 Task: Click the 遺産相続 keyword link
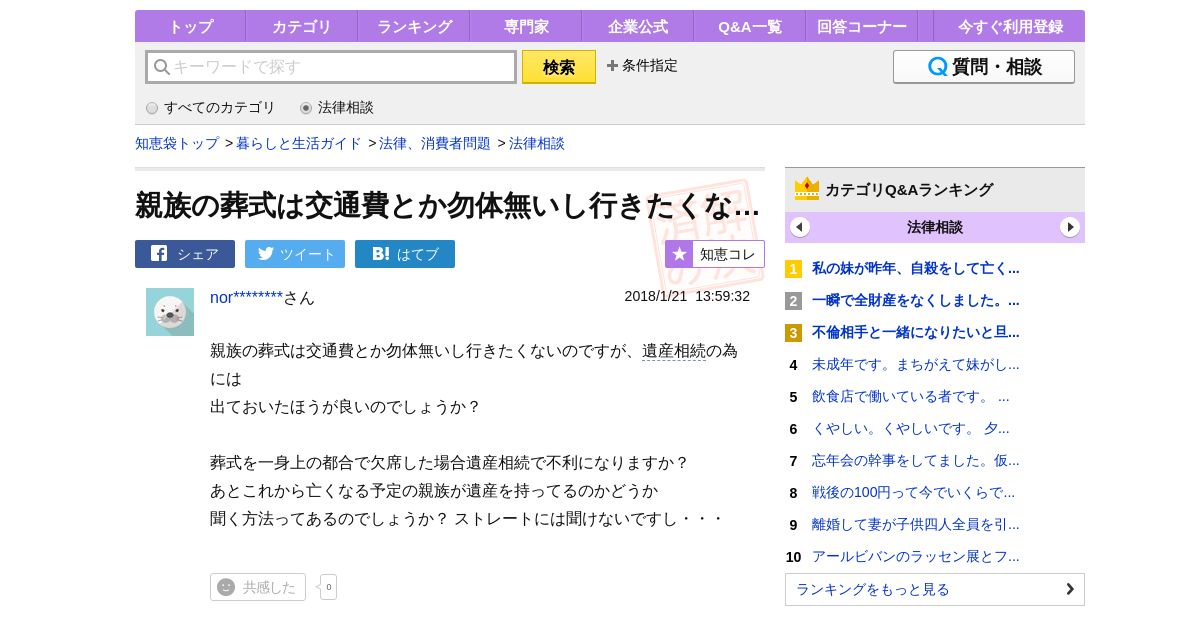tap(674, 351)
